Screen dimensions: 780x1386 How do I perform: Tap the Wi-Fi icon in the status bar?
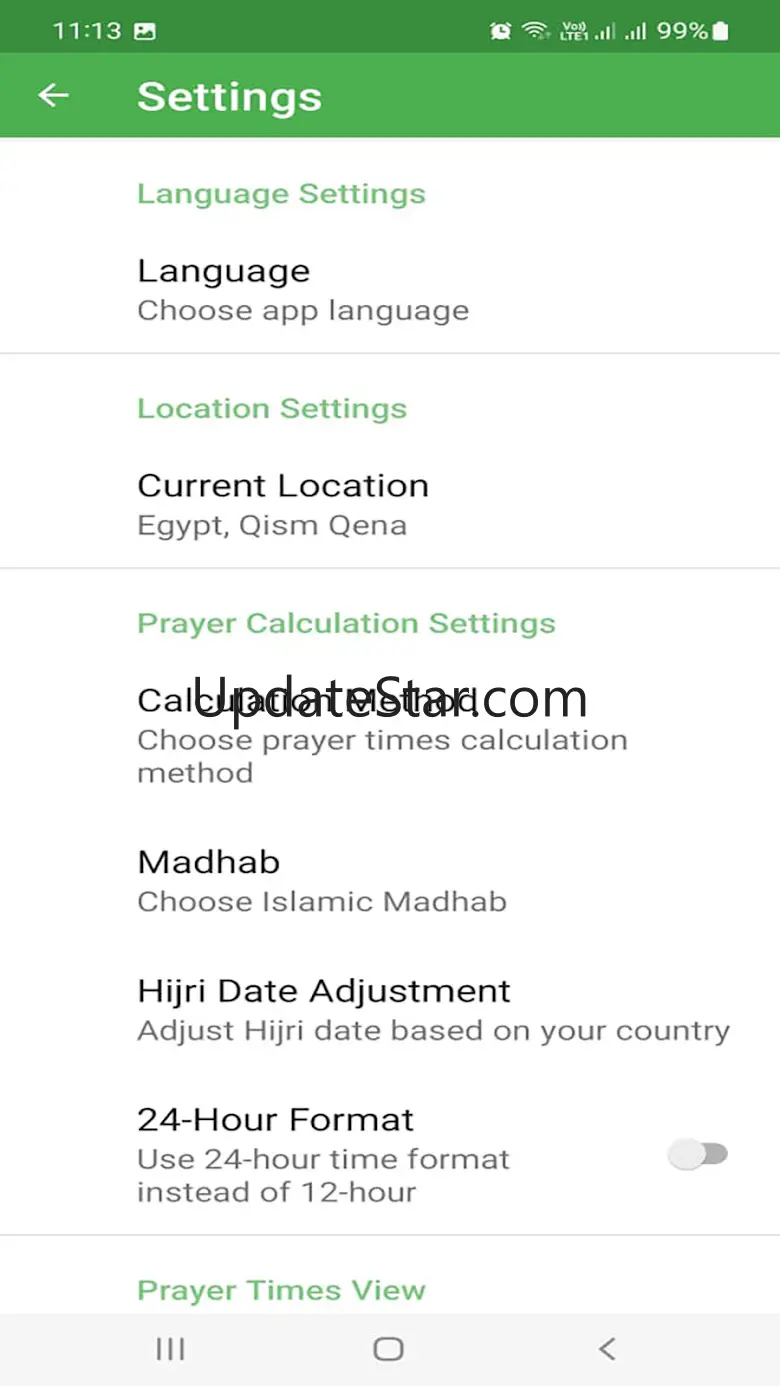pos(535,31)
